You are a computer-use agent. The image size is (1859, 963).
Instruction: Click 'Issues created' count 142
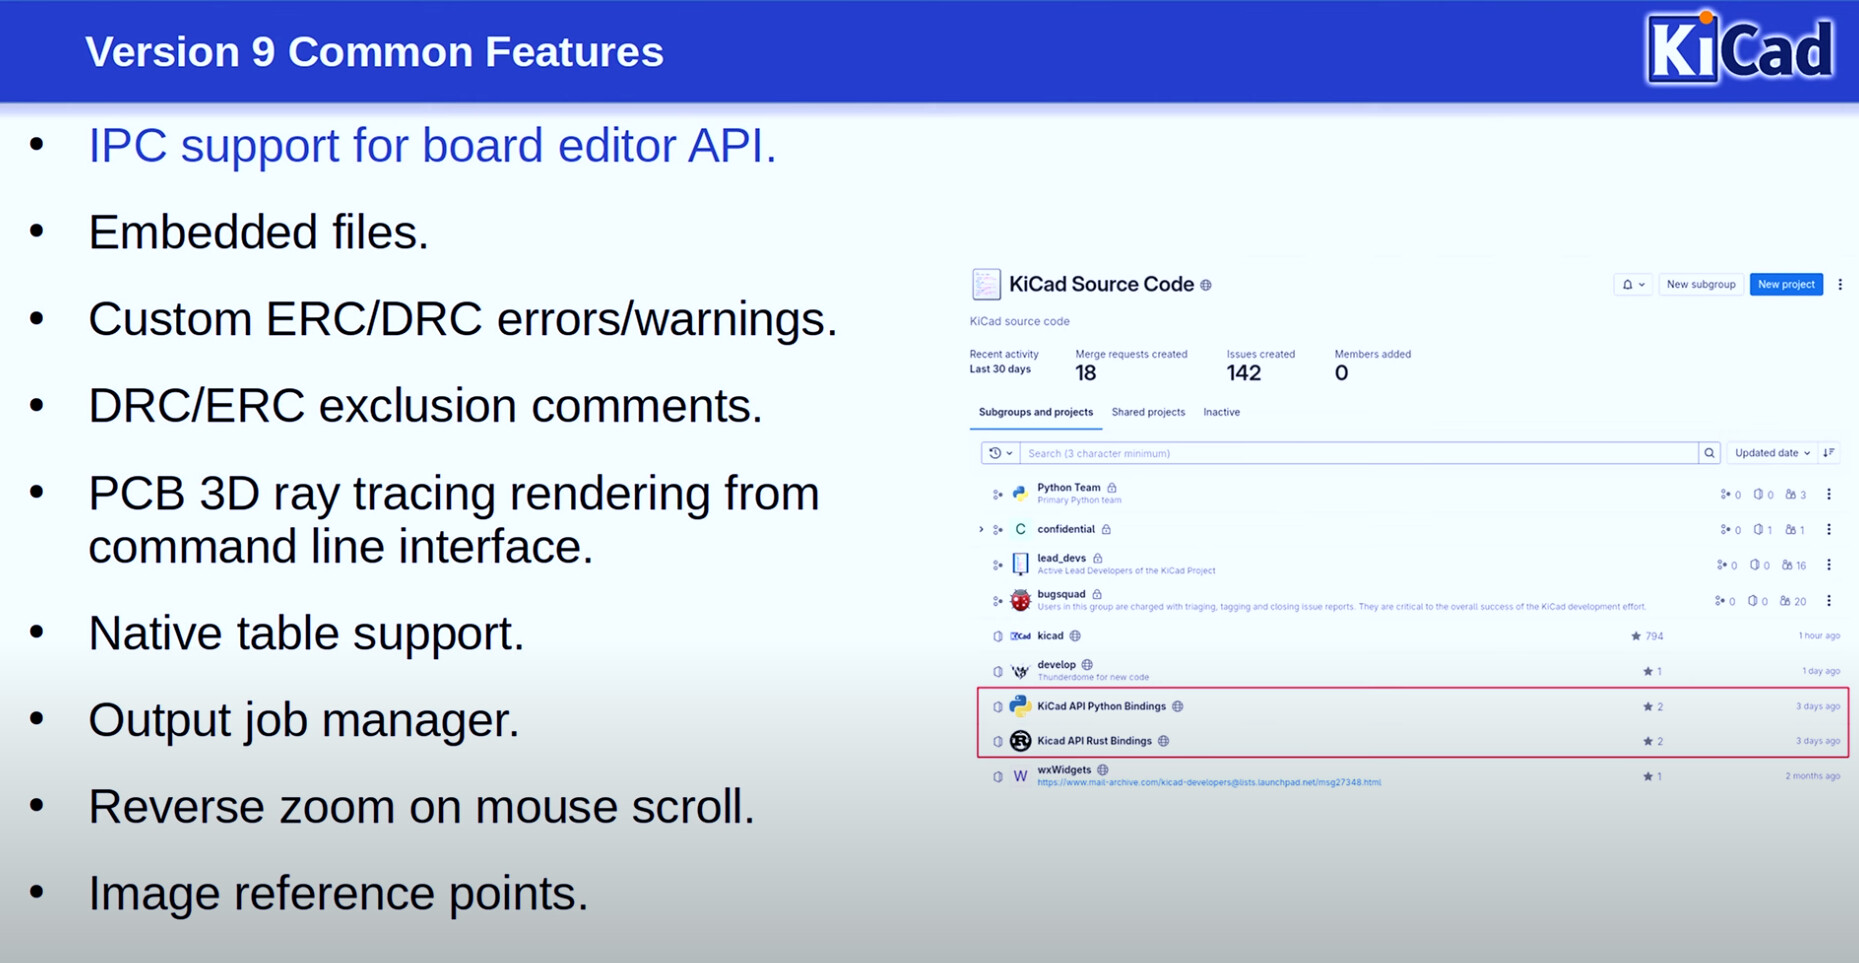(x=1244, y=373)
